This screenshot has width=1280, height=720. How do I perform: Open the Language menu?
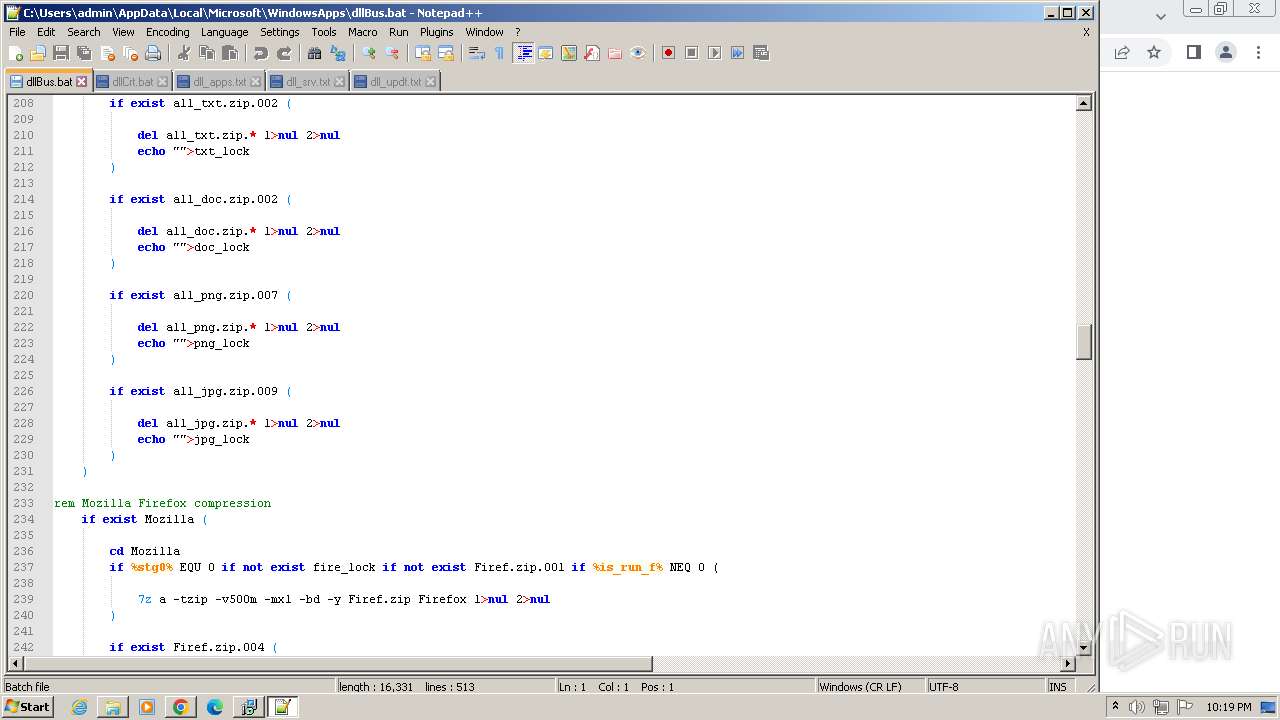point(225,32)
